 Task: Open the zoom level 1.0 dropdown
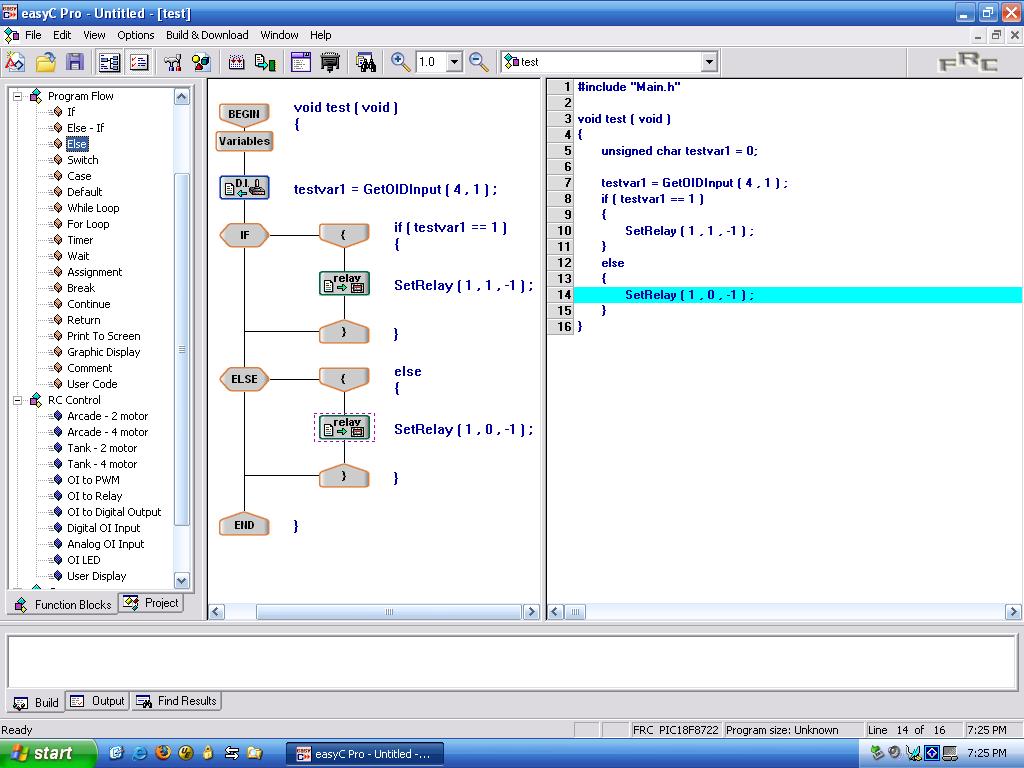click(455, 62)
